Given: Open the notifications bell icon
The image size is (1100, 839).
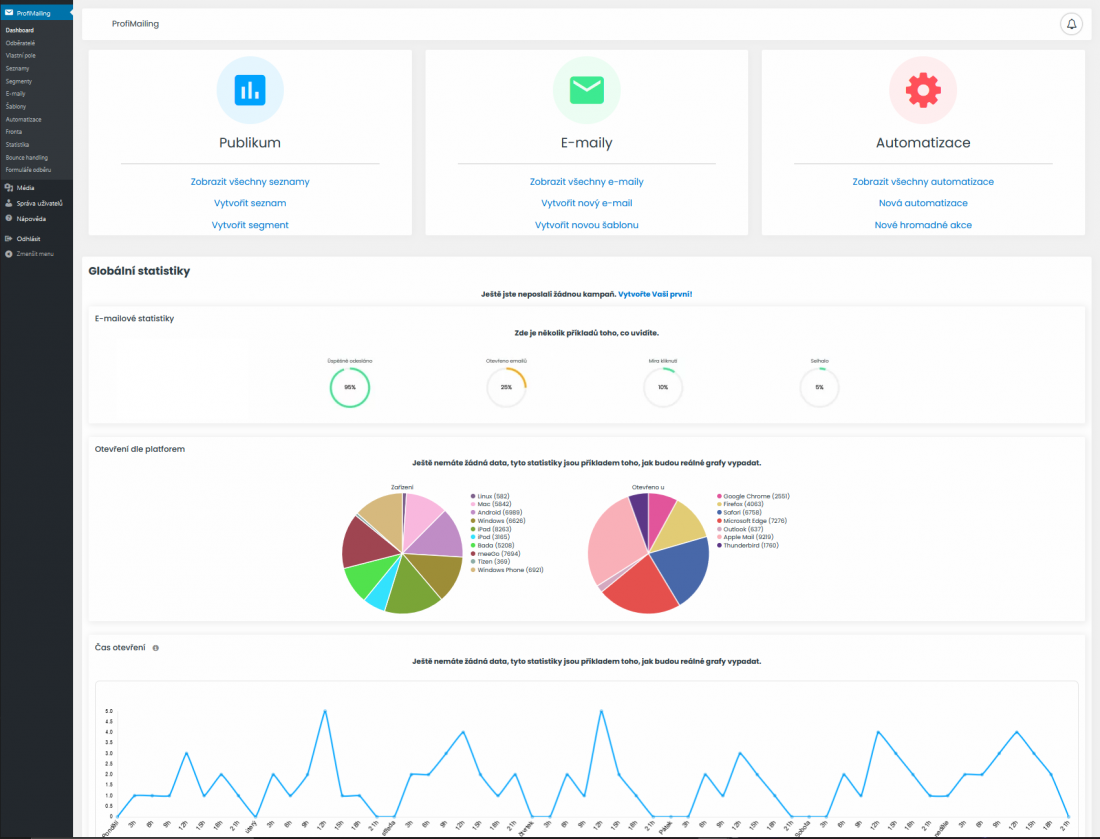Looking at the screenshot, I should click(1071, 24).
